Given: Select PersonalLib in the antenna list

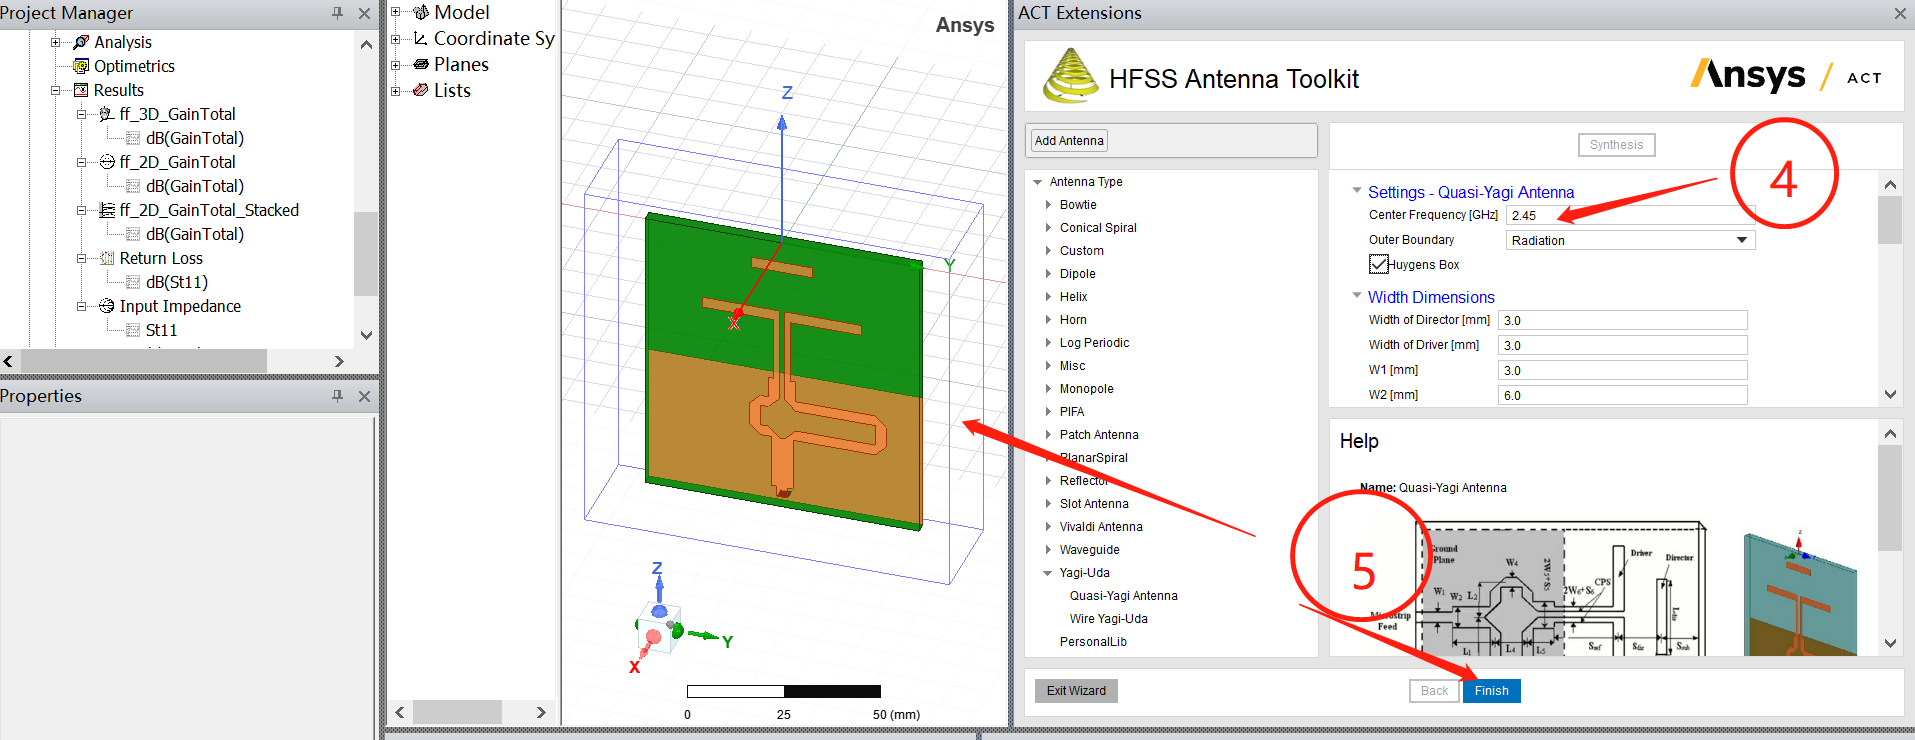Looking at the screenshot, I should 1093,642.
